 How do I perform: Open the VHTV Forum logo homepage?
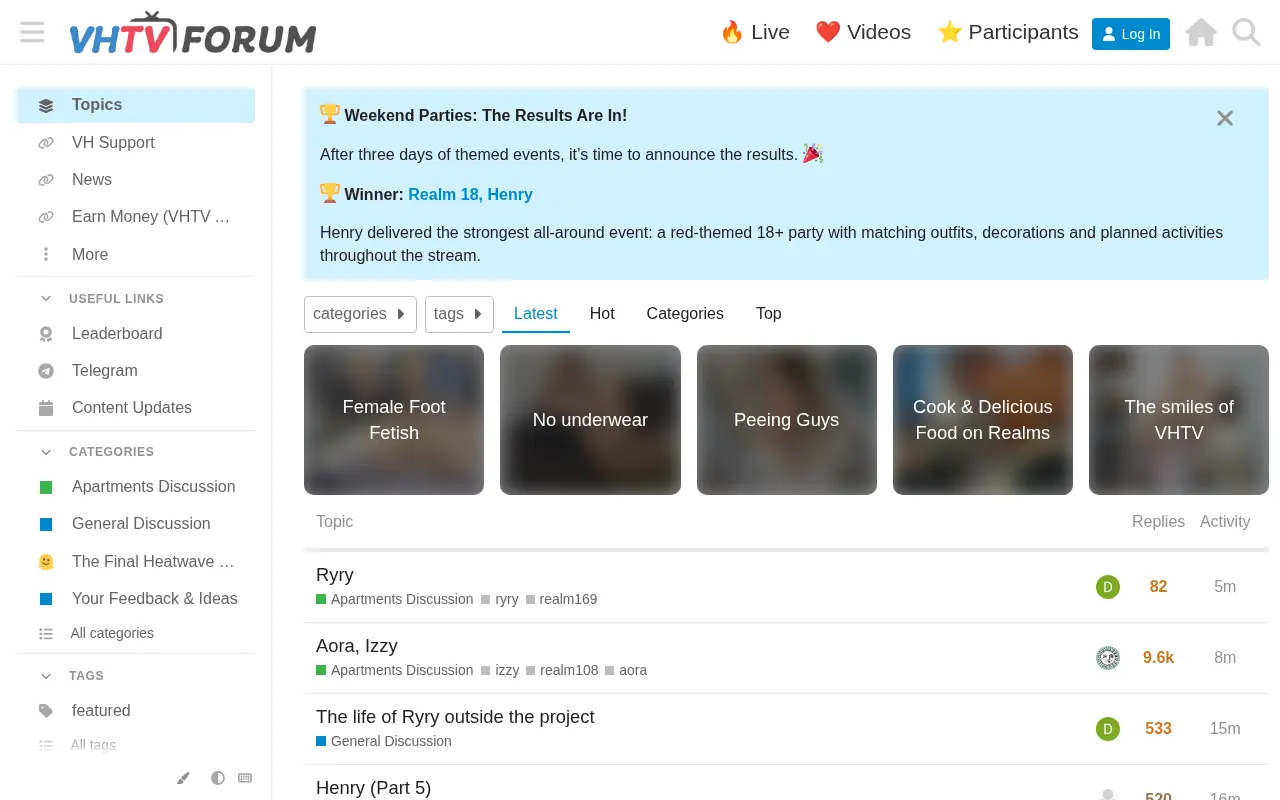coord(193,33)
